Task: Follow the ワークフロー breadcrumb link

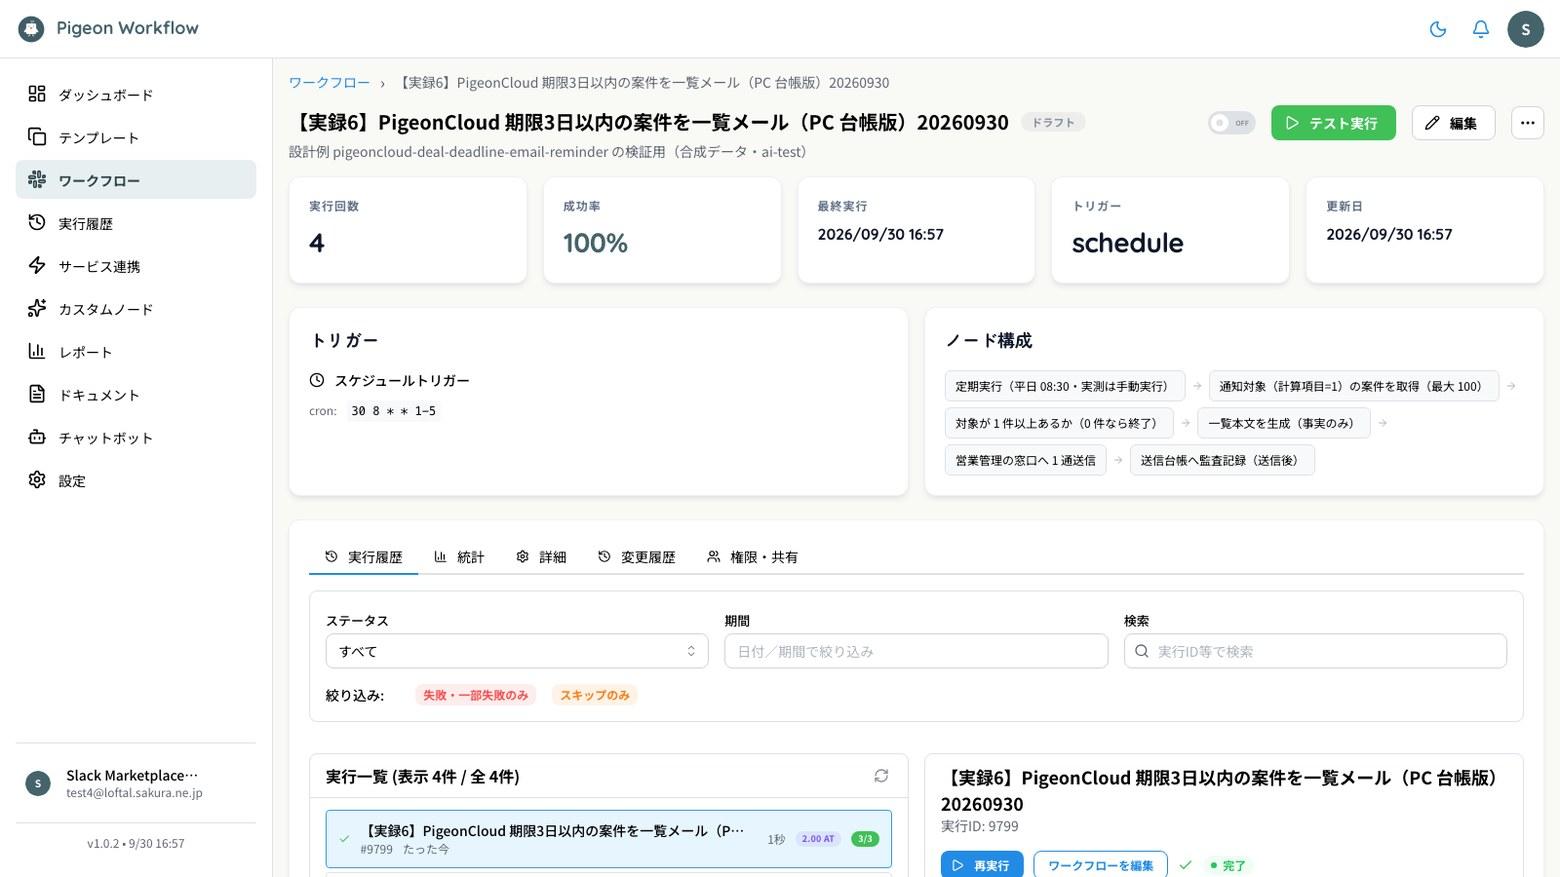Action: tap(329, 83)
